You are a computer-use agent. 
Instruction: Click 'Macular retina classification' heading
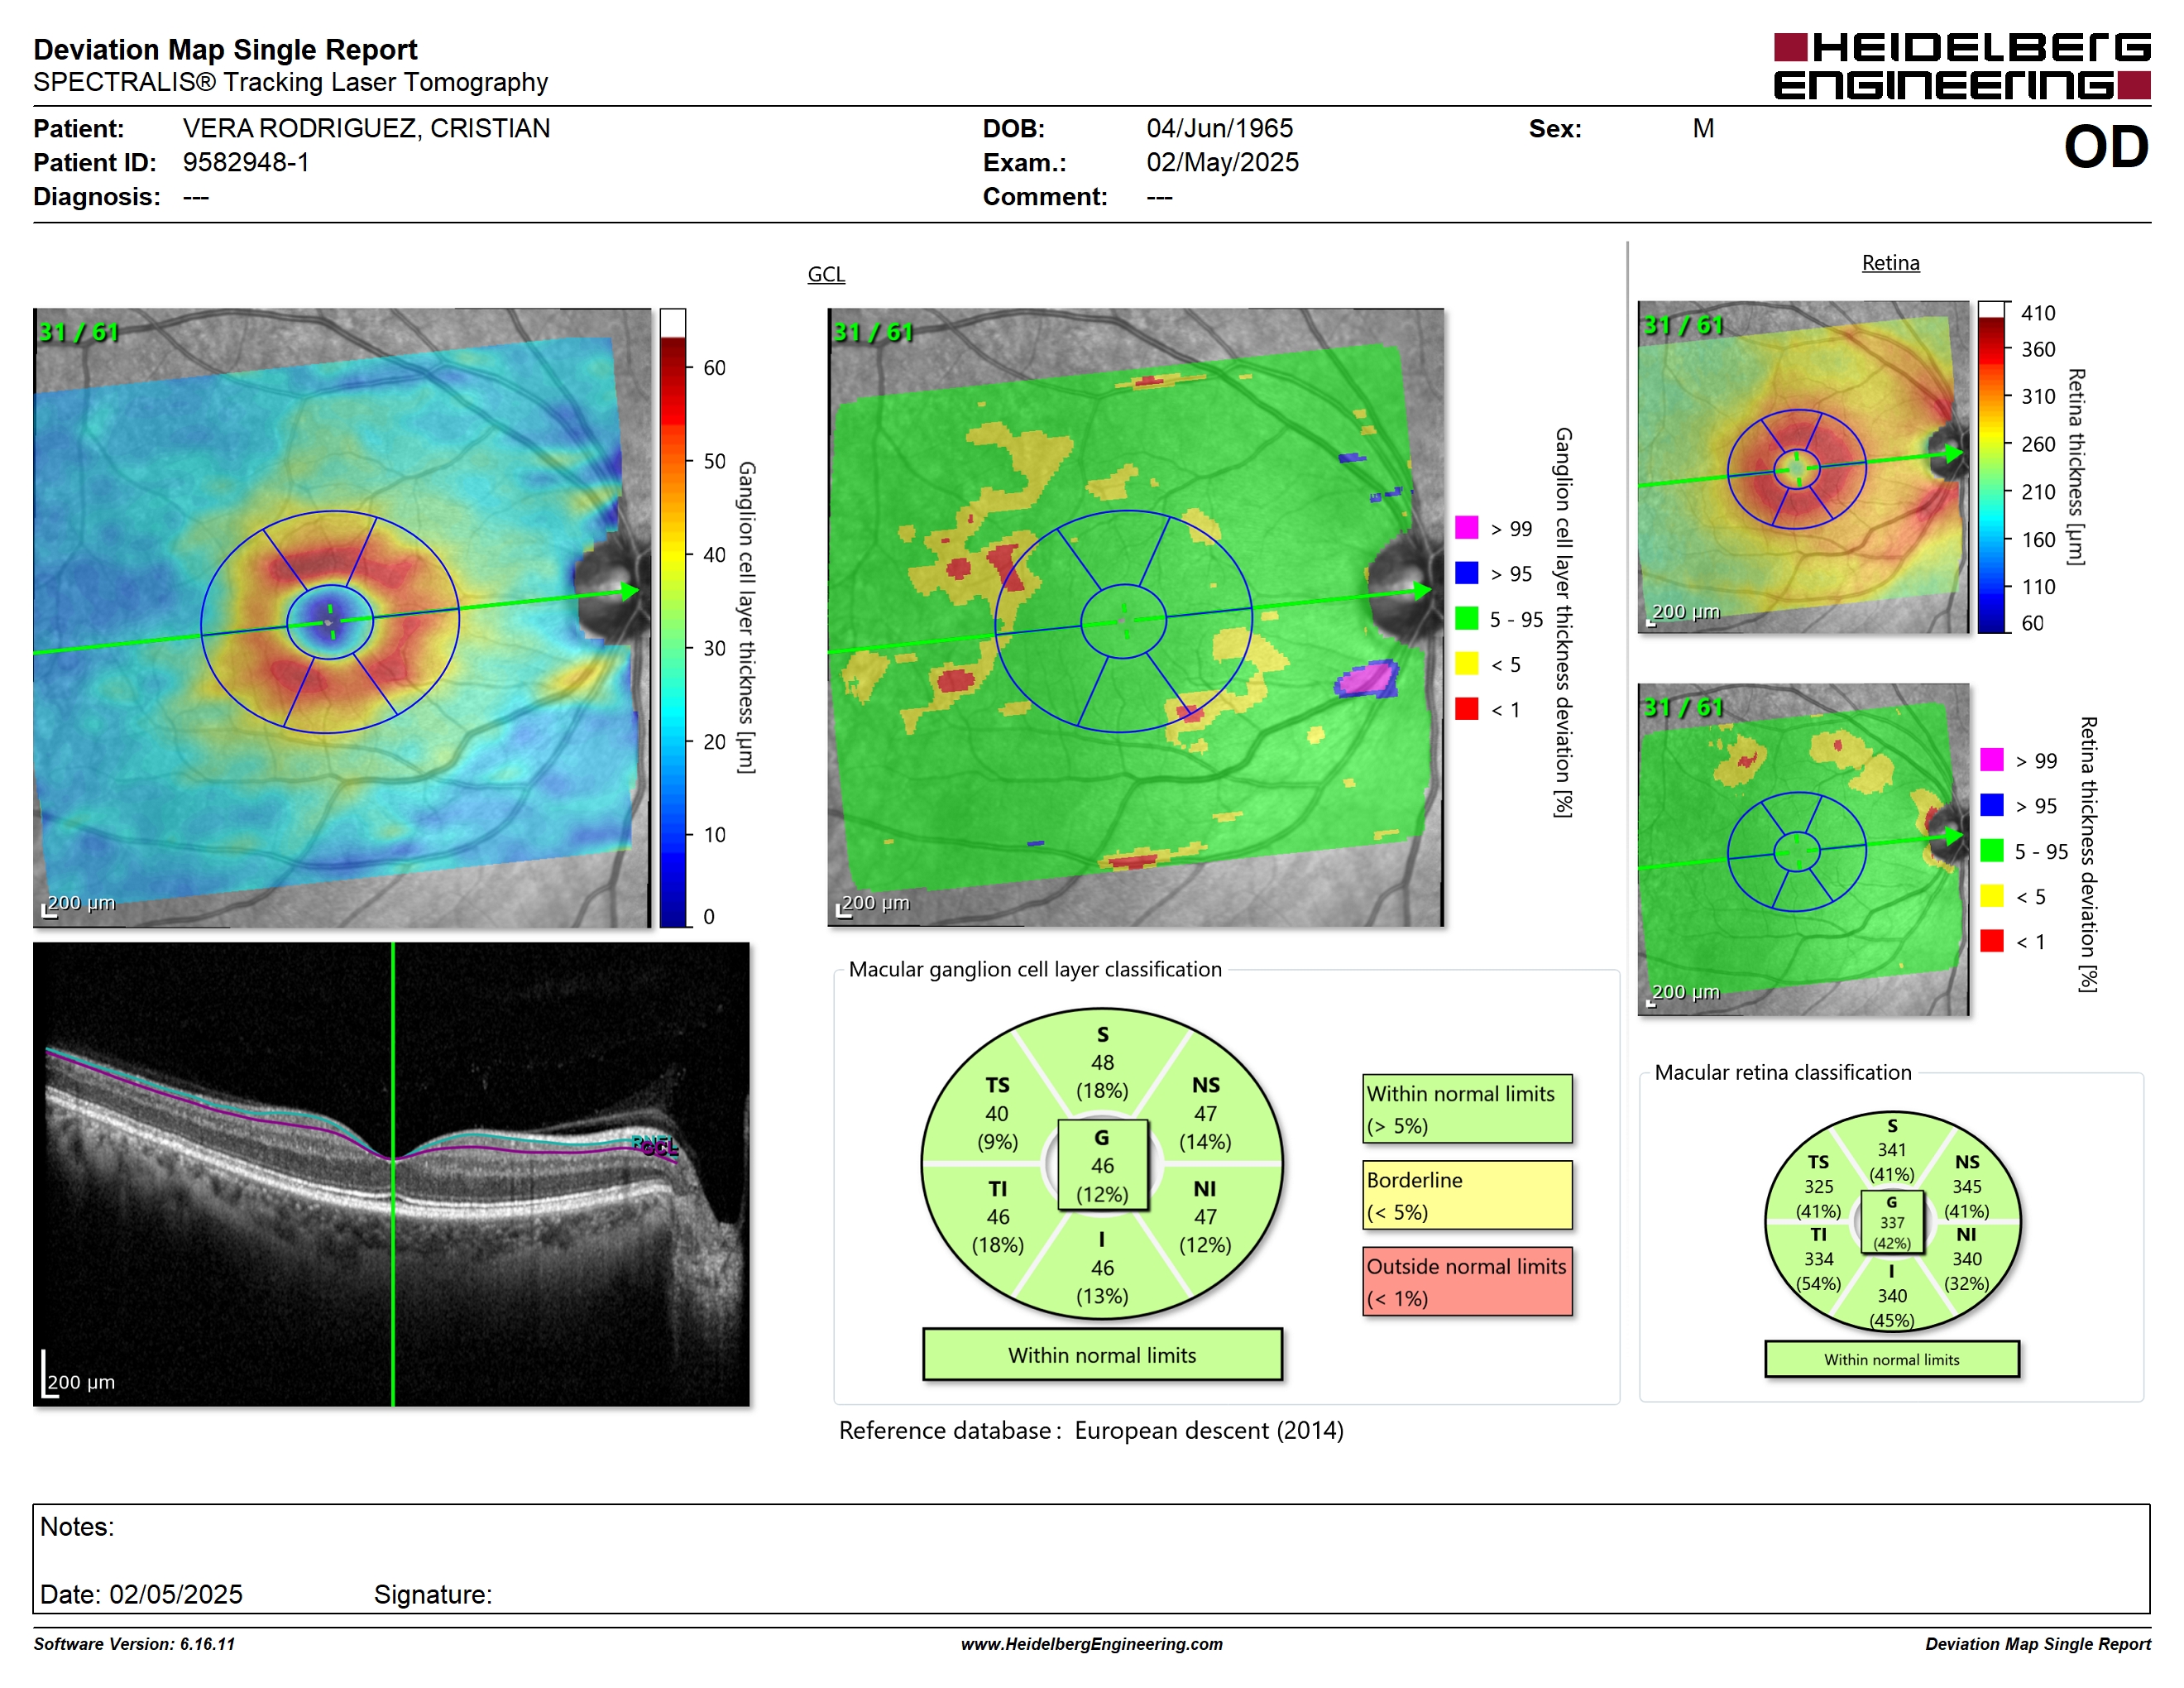pyautogui.click(x=1783, y=1072)
